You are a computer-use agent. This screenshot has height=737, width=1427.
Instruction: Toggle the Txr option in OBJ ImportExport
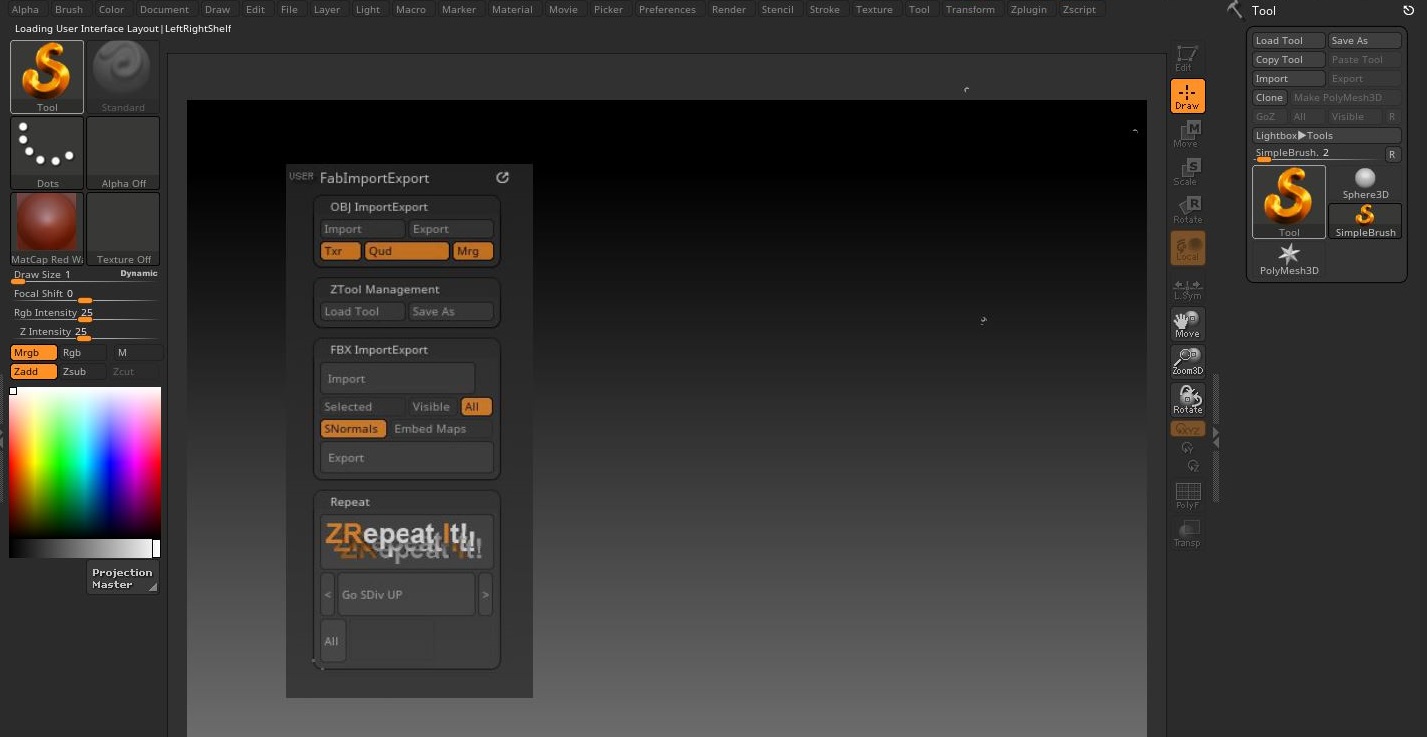click(340, 252)
